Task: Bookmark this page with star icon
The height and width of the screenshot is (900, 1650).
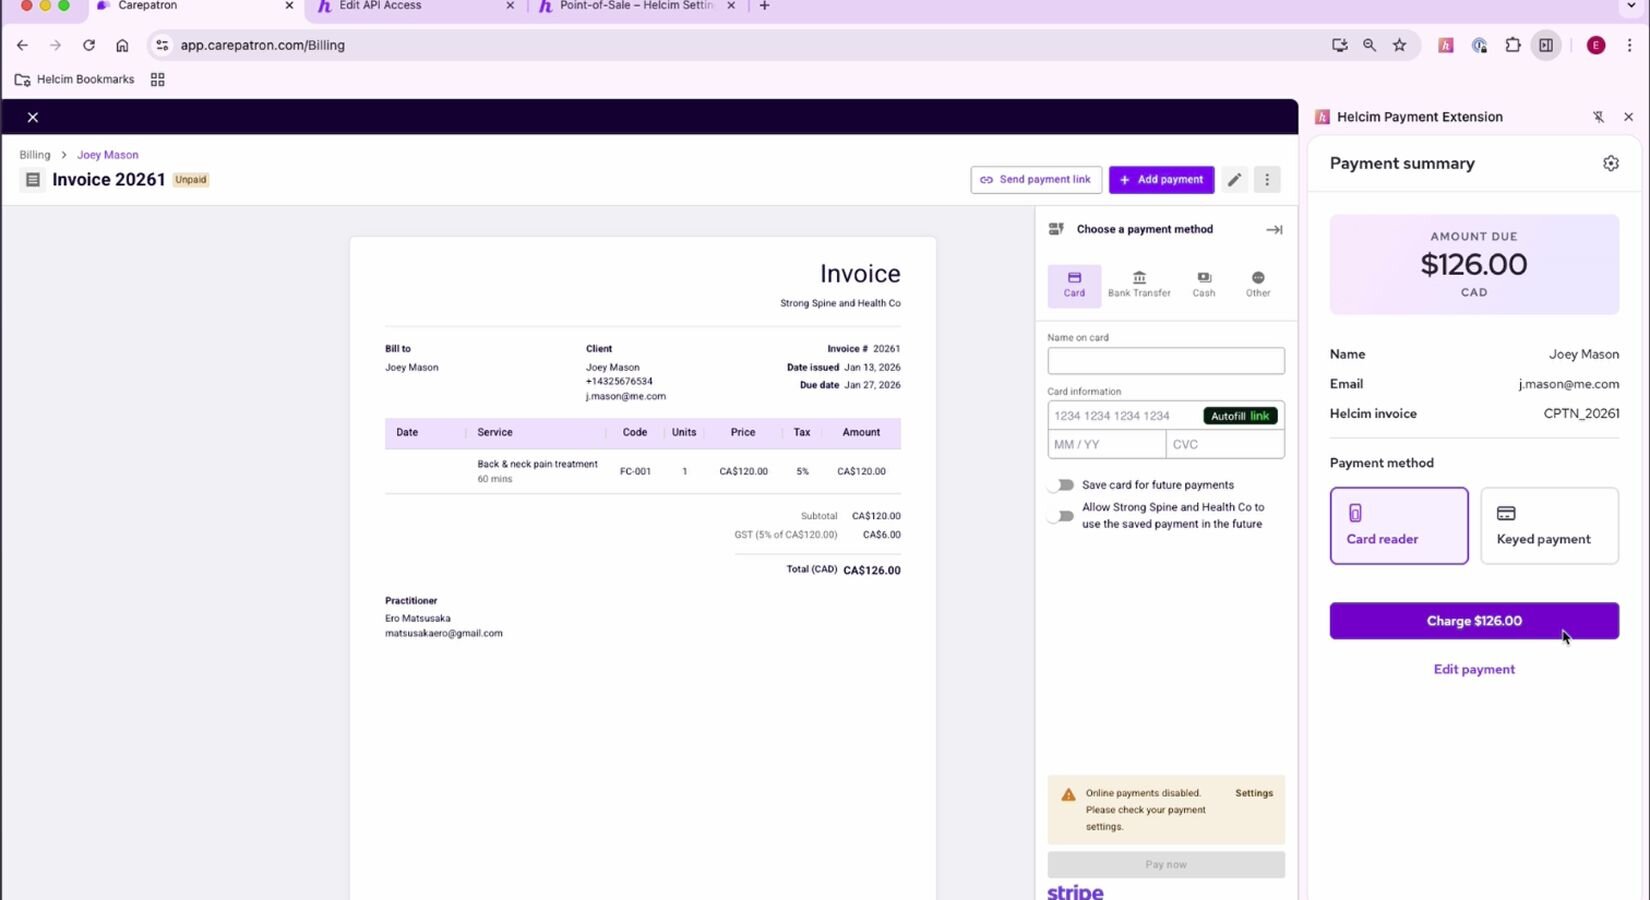Action: tap(1399, 45)
